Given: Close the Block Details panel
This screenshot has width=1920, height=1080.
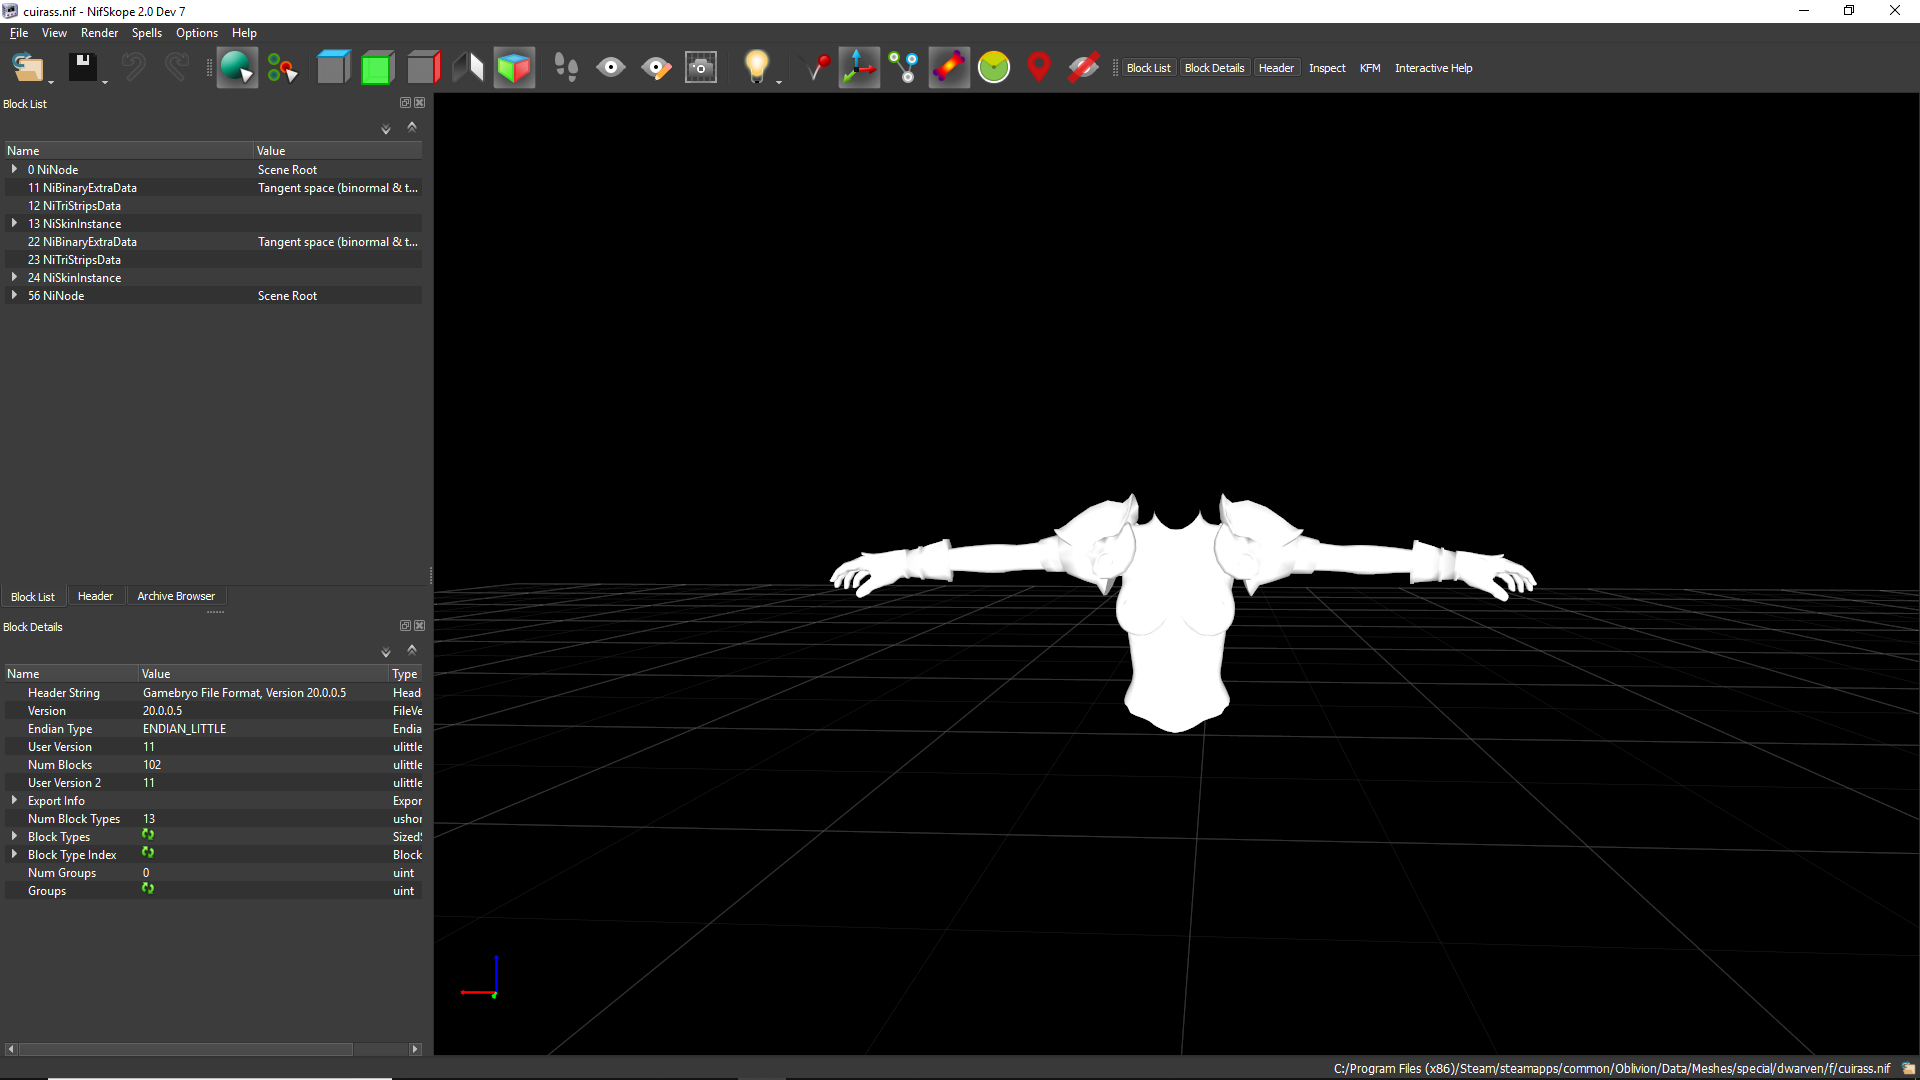Looking at the screenshot, I should click(420, 626).
